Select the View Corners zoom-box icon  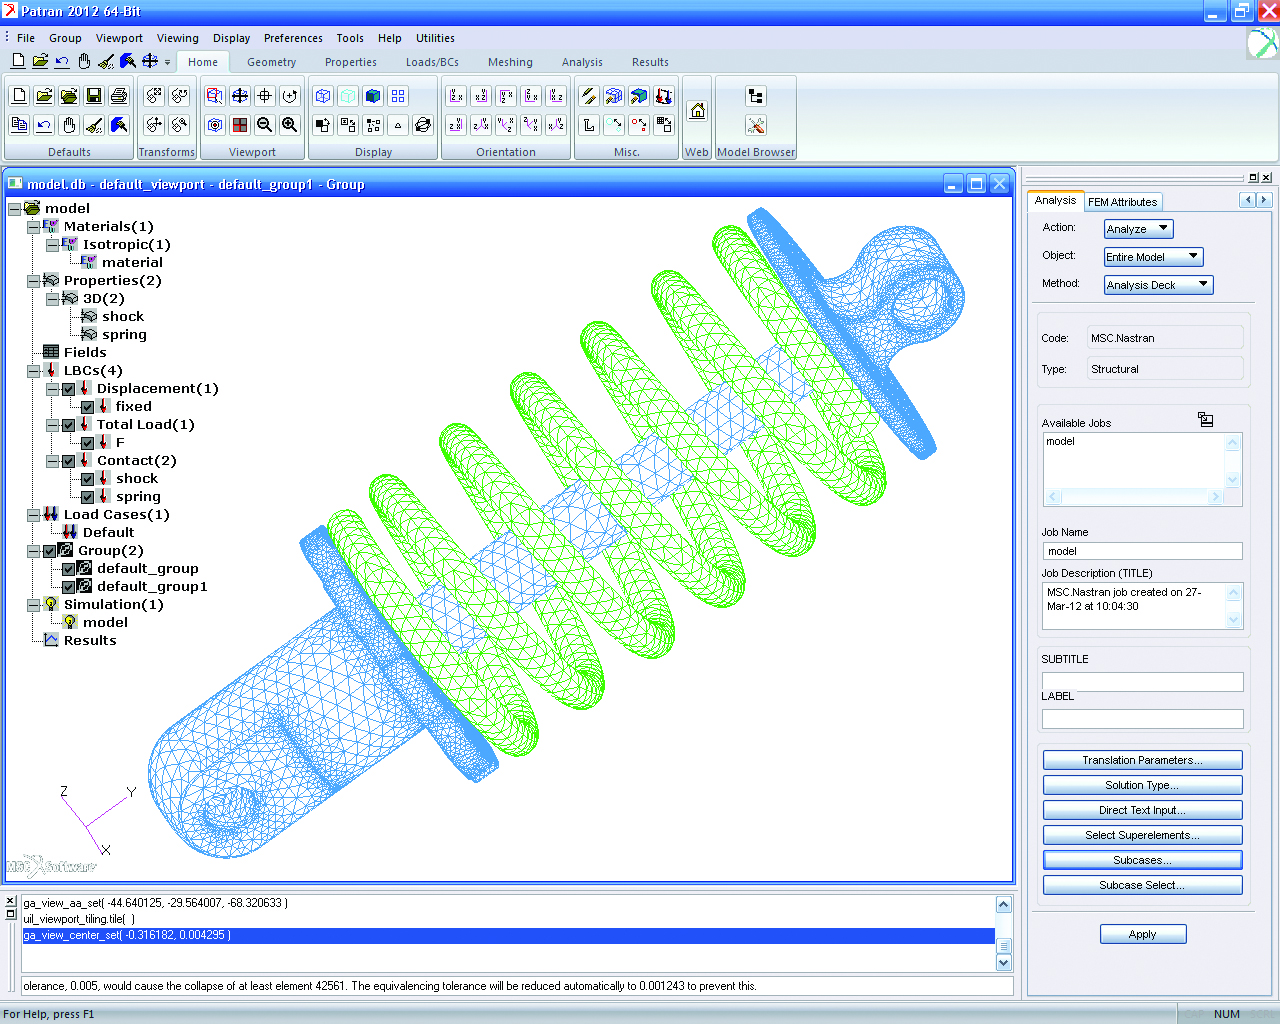click(215, 96)
